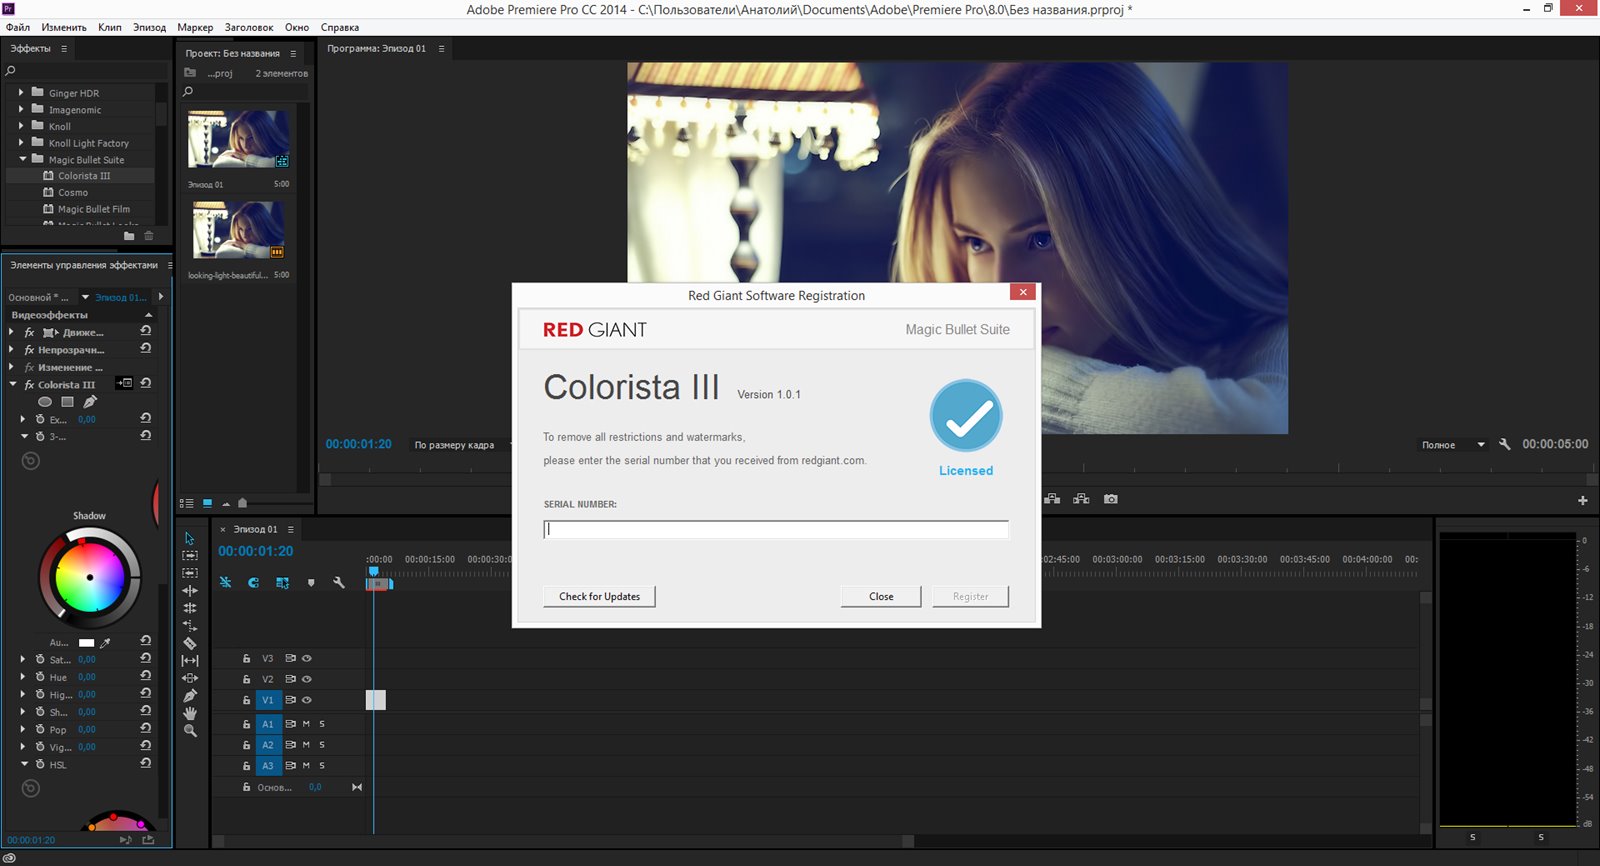1600x866 pixels.
Task: Collapse the Magic Bullet Suite folder
Action: (22, 159)
